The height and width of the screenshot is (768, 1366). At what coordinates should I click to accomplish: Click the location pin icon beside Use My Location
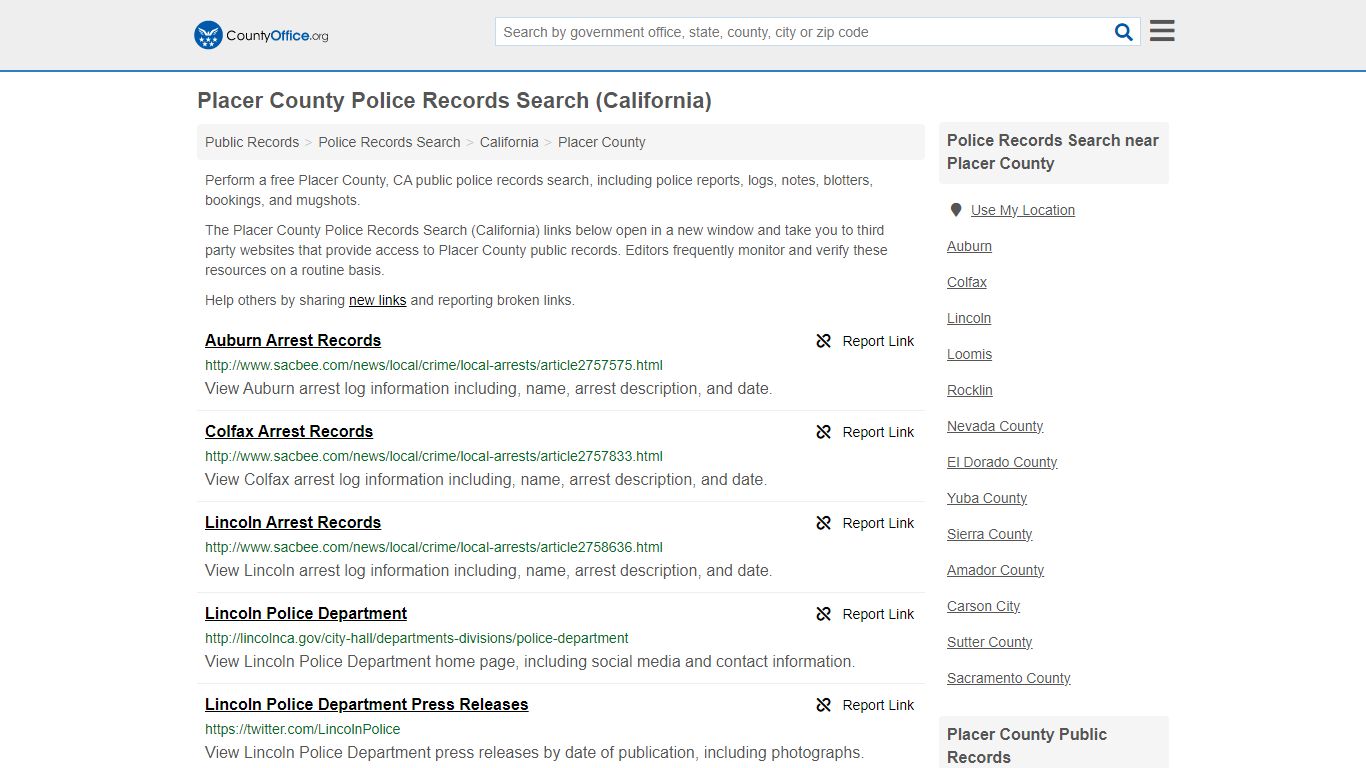(956, 210)
